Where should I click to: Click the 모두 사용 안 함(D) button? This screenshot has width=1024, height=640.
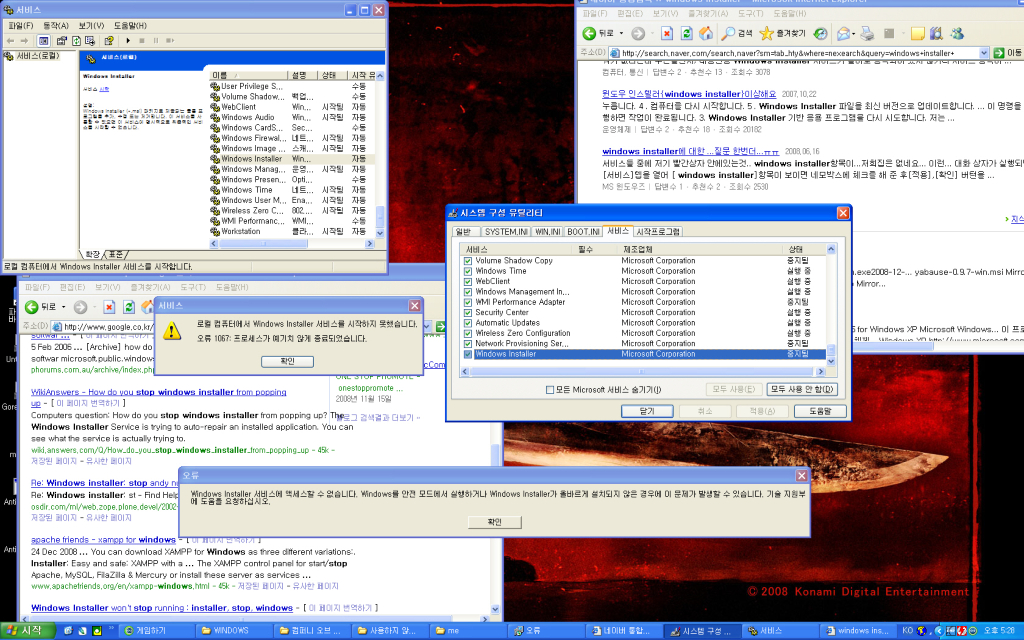tap(802, 390)
